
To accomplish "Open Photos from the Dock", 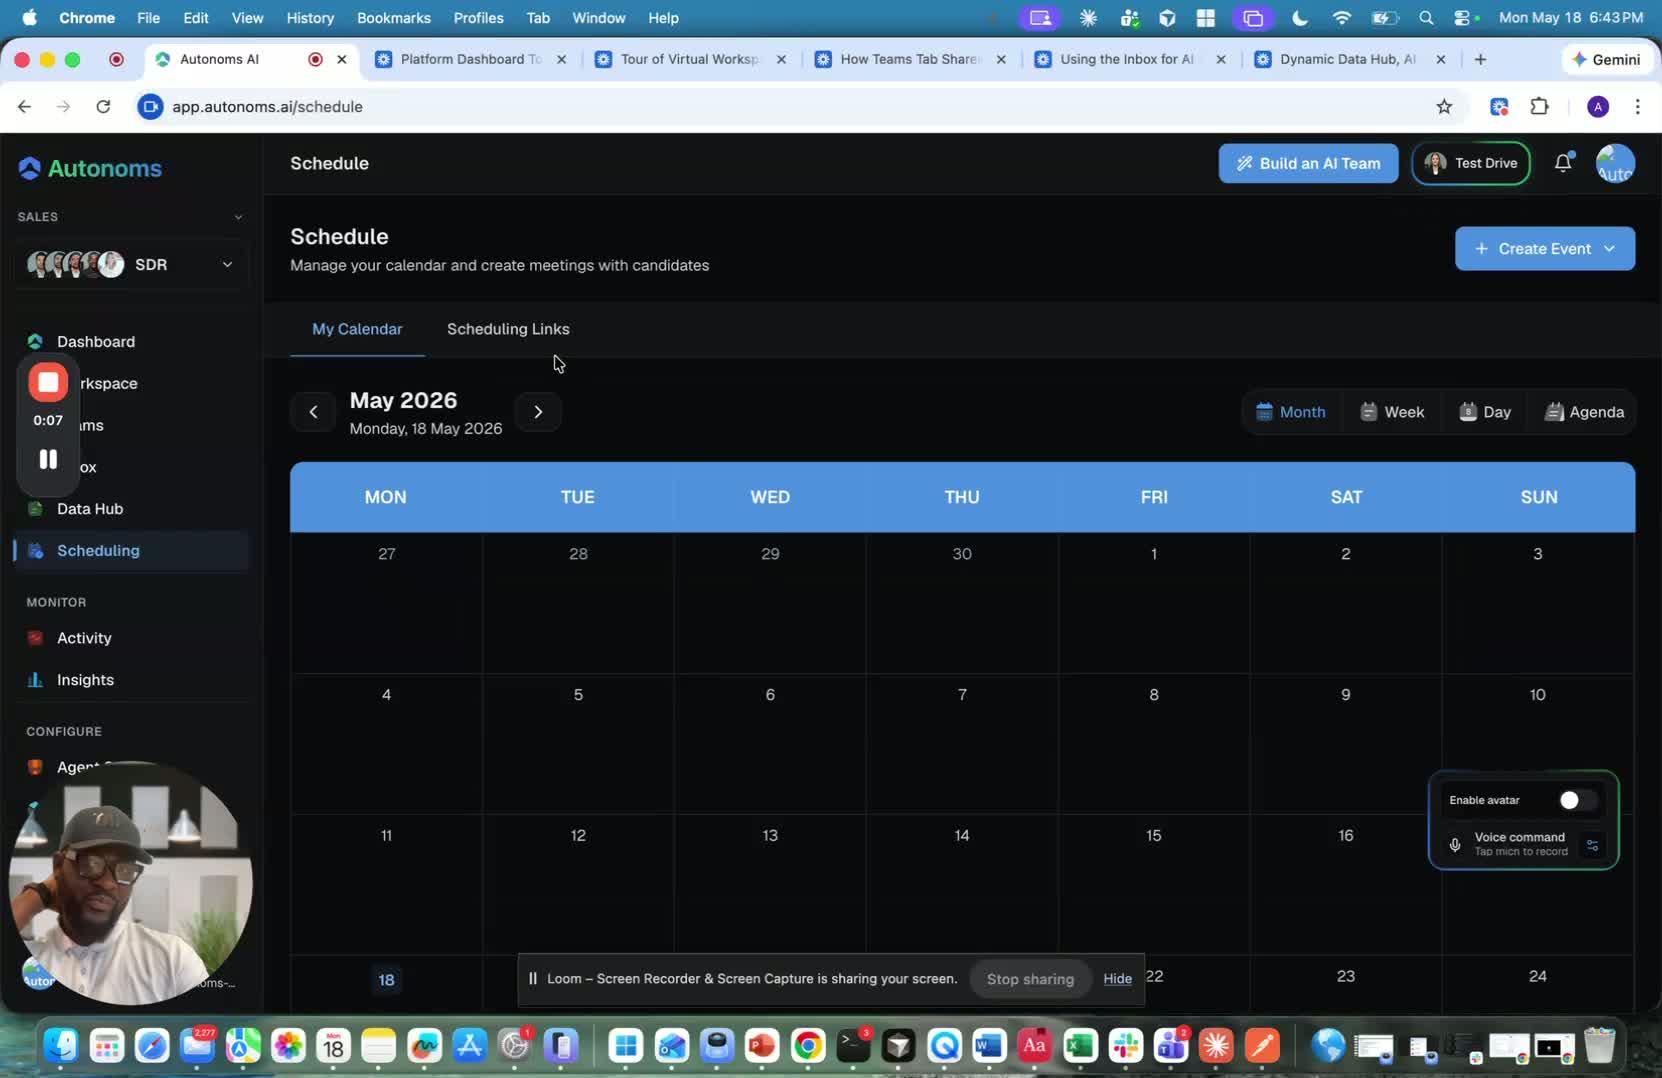I will coord(288,1046).
